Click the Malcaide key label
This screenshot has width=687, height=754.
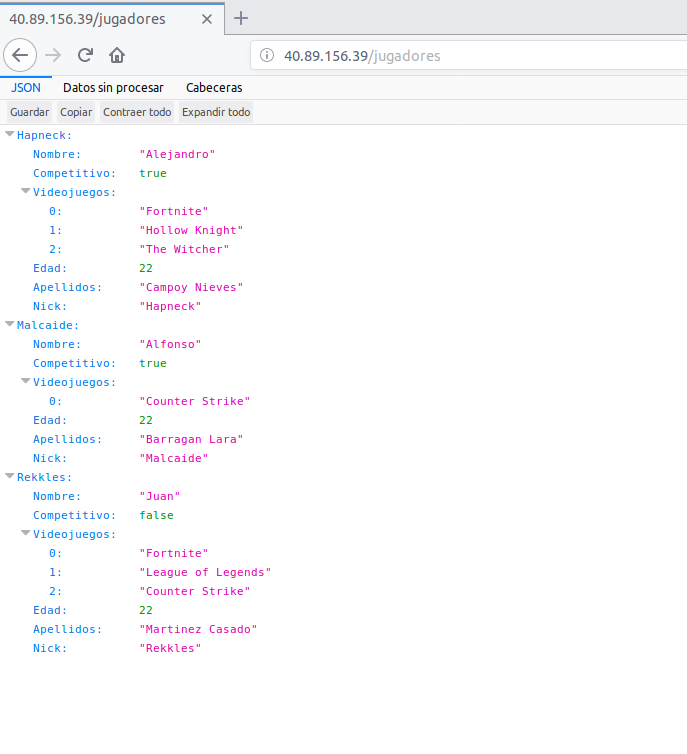pyautogui.click(x=48, y=325)
